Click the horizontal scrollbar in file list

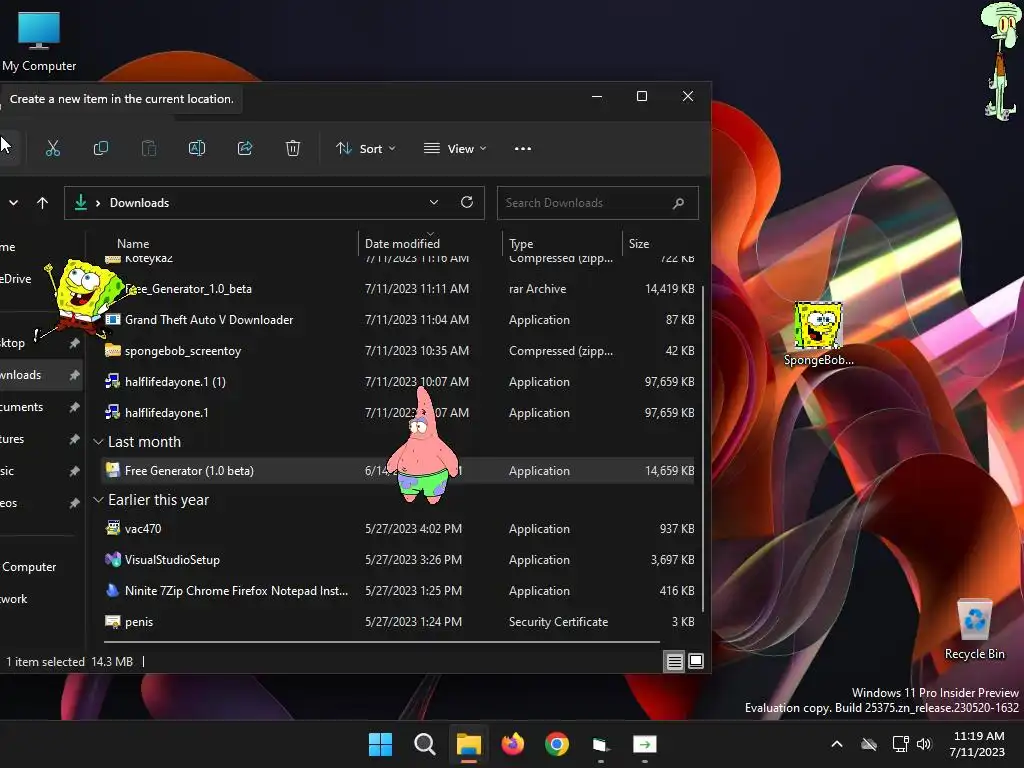[x=382, y=643]
